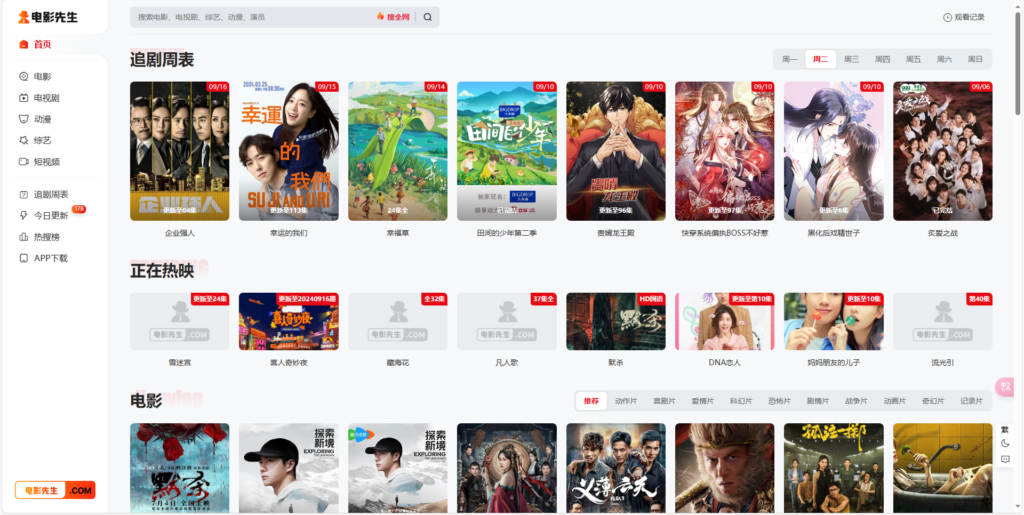This screenshot has height=515, width=1024.
Task: Select the 周日 schedule tab
Action: [975, 59]
